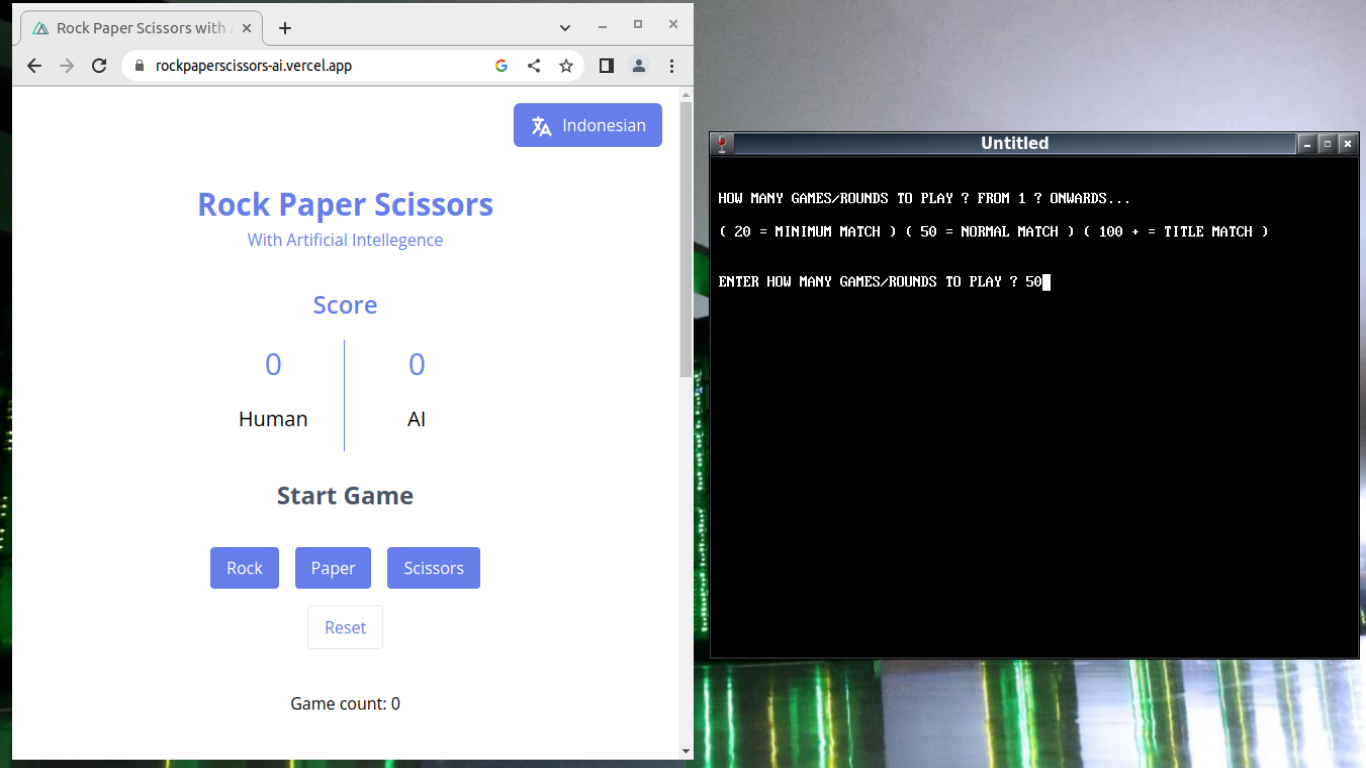This screenshot has width=1366, height=768.
Task: Click the browser Back arrow
Action: (x=34, y=66)
